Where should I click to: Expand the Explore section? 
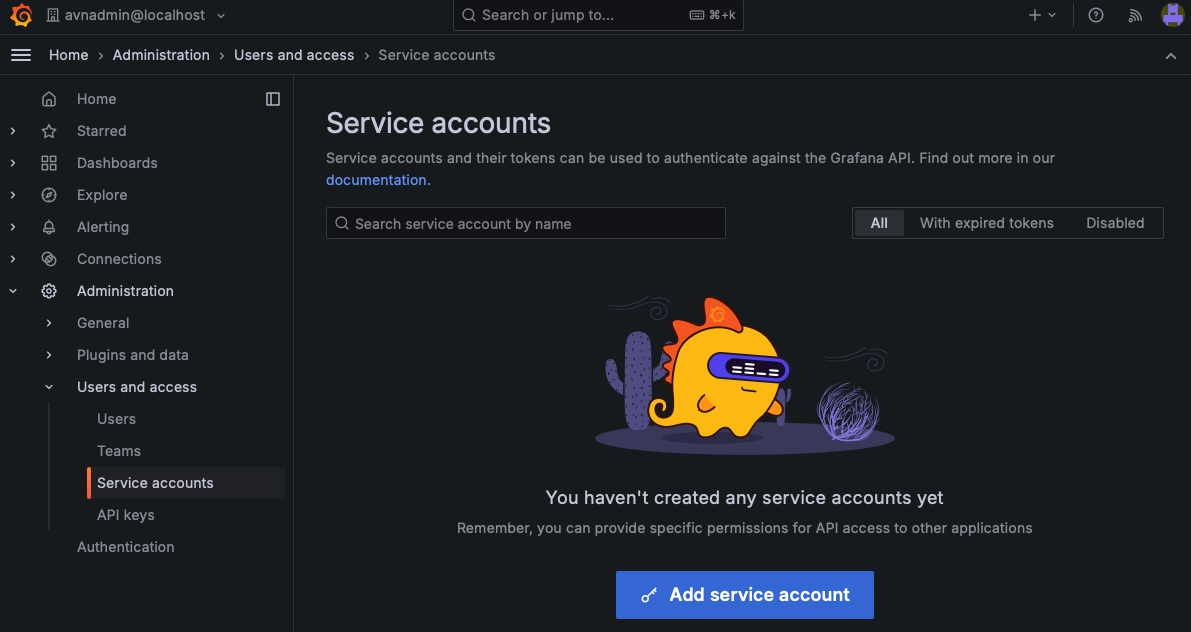(x=13, y=194)
